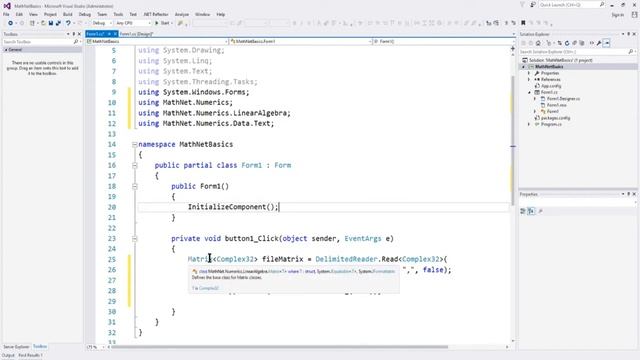The height and width of the screenshot is (360, 640).
Task: Switch to the Toolbox bottom tab
Action: coord(40,347)
